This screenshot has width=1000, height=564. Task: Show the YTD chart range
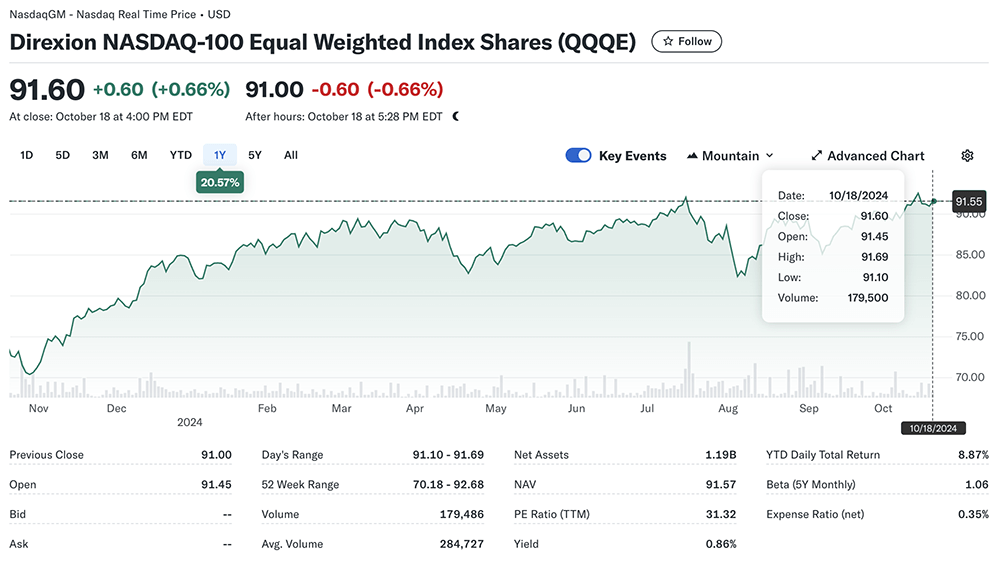pos(180,155)
